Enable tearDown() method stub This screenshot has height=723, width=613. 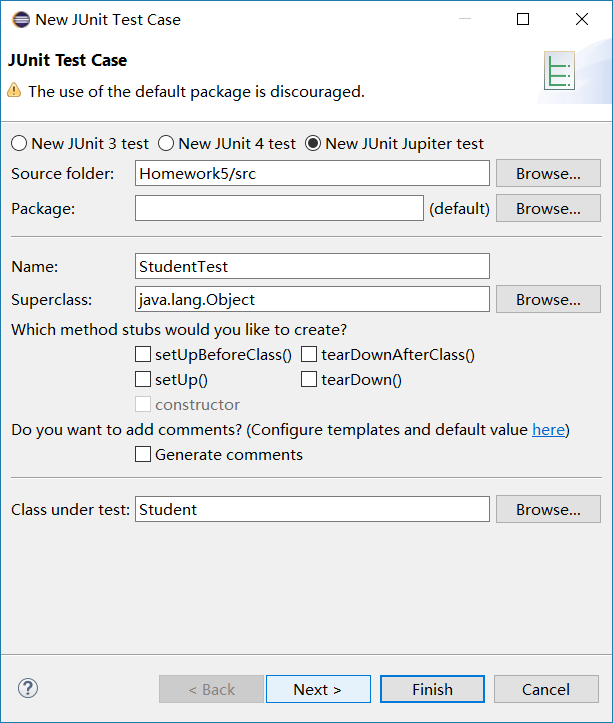tap(309, 379)
